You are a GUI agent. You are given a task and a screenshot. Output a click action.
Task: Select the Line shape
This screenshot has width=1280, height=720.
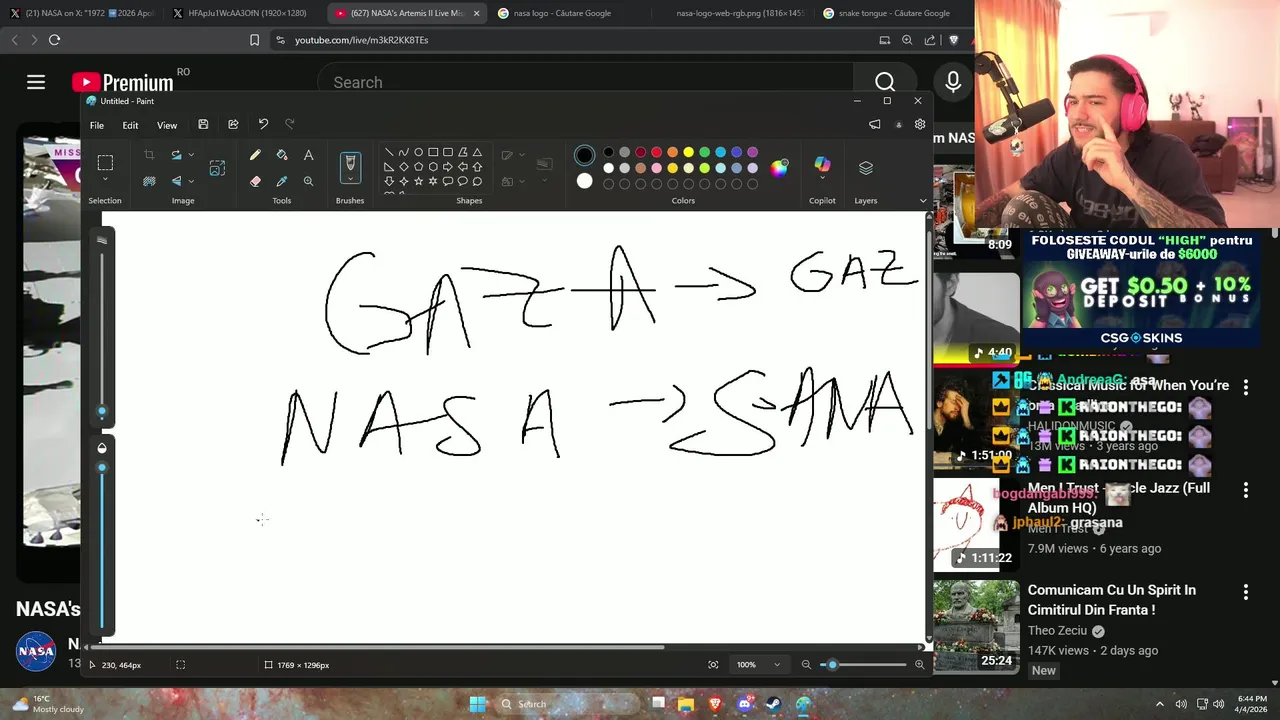389,152
